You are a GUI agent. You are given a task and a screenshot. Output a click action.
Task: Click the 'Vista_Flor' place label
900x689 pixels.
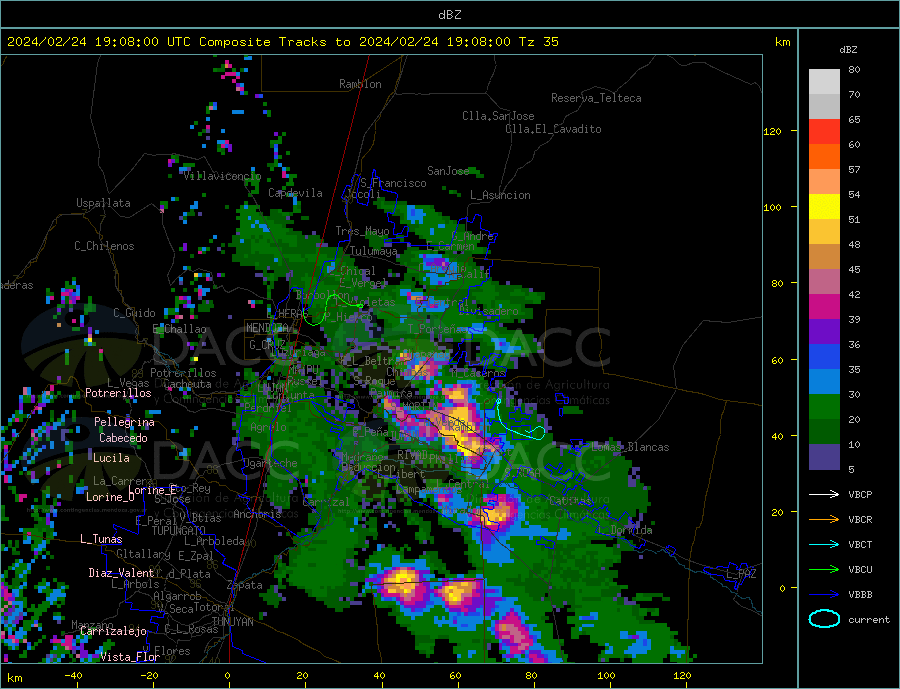click(130, 657)
